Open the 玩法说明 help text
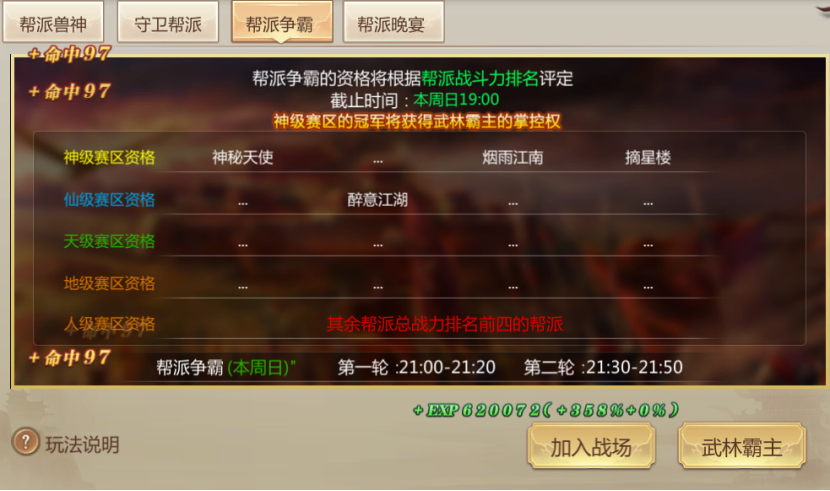This screenshot has width=830, height=491. 82,445
